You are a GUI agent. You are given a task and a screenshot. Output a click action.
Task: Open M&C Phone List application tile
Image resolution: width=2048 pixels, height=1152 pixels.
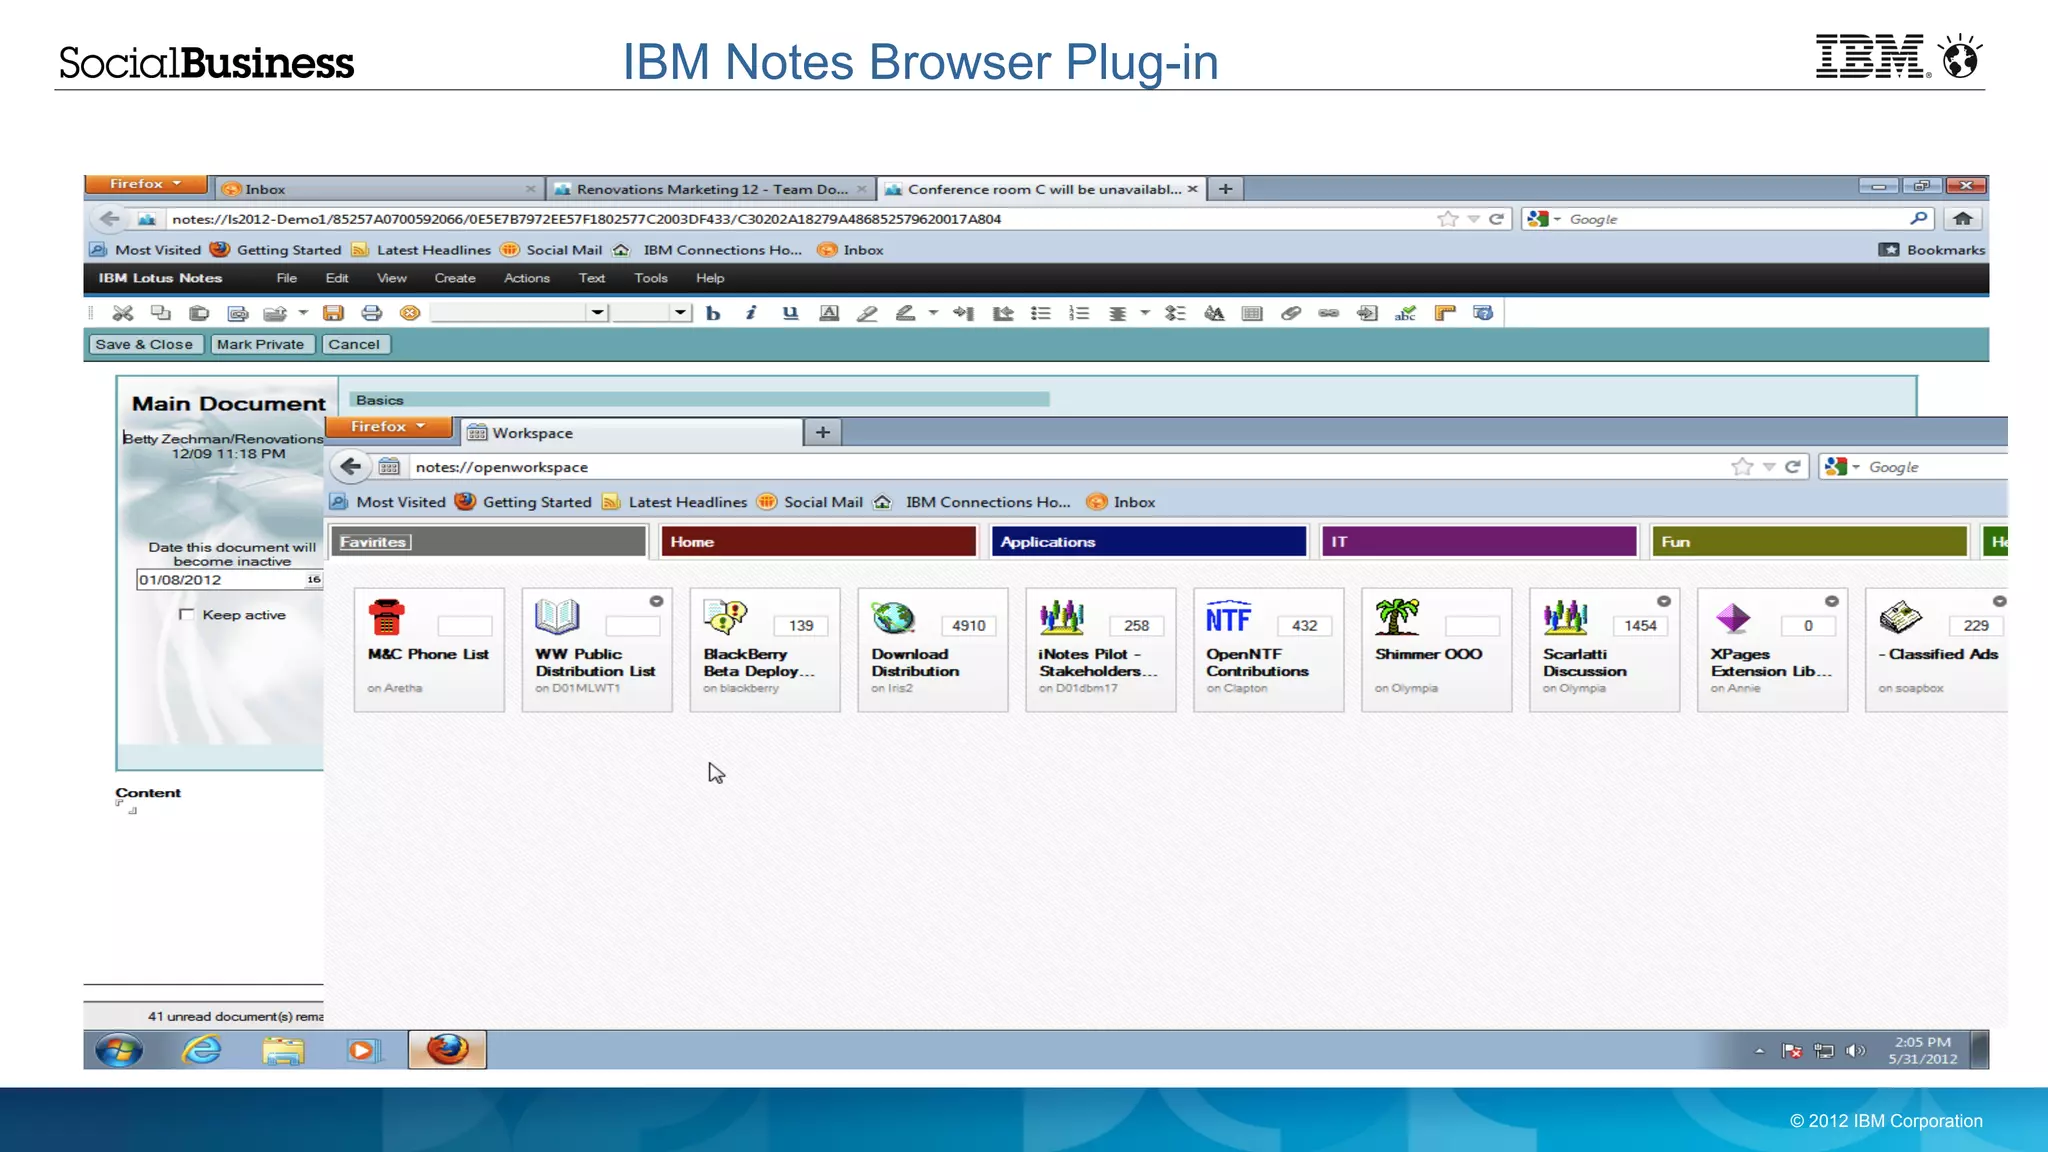click(429, 649)
